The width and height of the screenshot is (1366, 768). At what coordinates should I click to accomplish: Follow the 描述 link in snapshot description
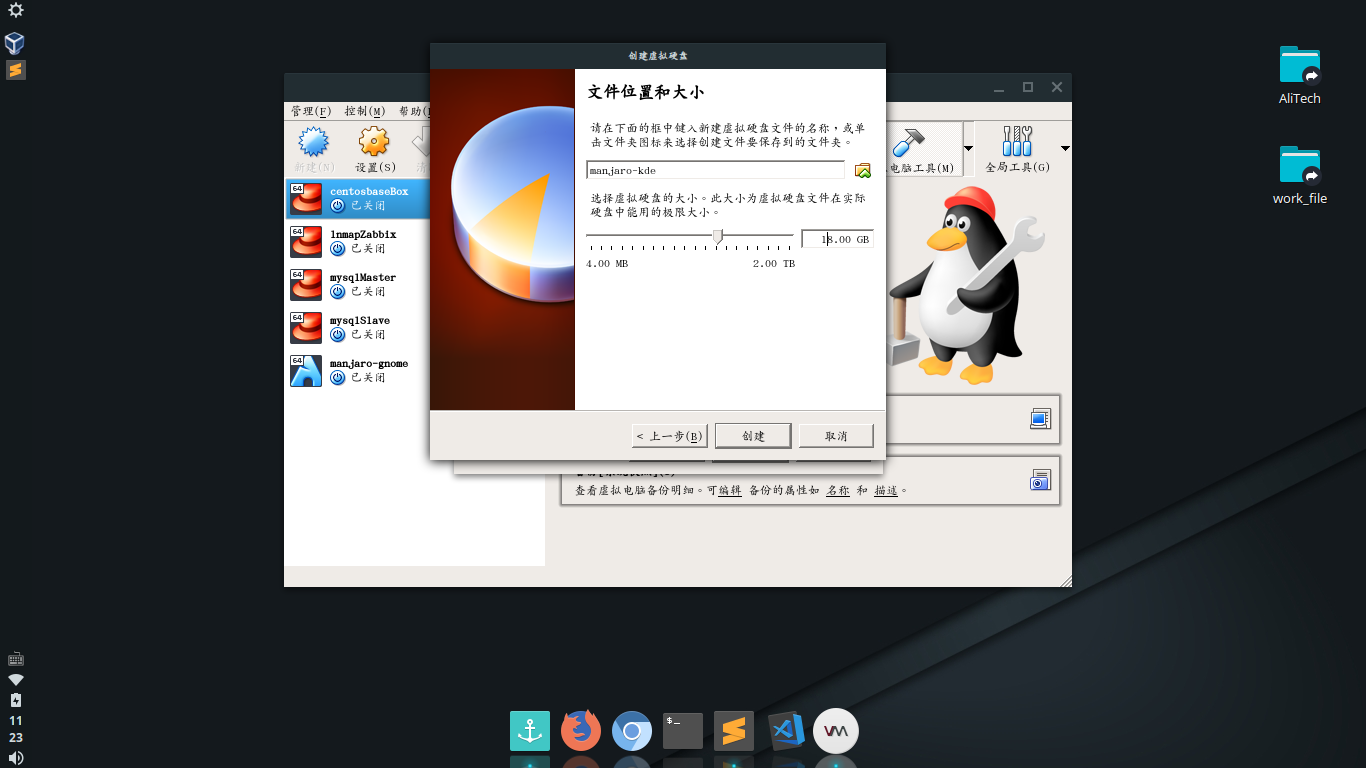pyautogui.click(x=886, y=491)
